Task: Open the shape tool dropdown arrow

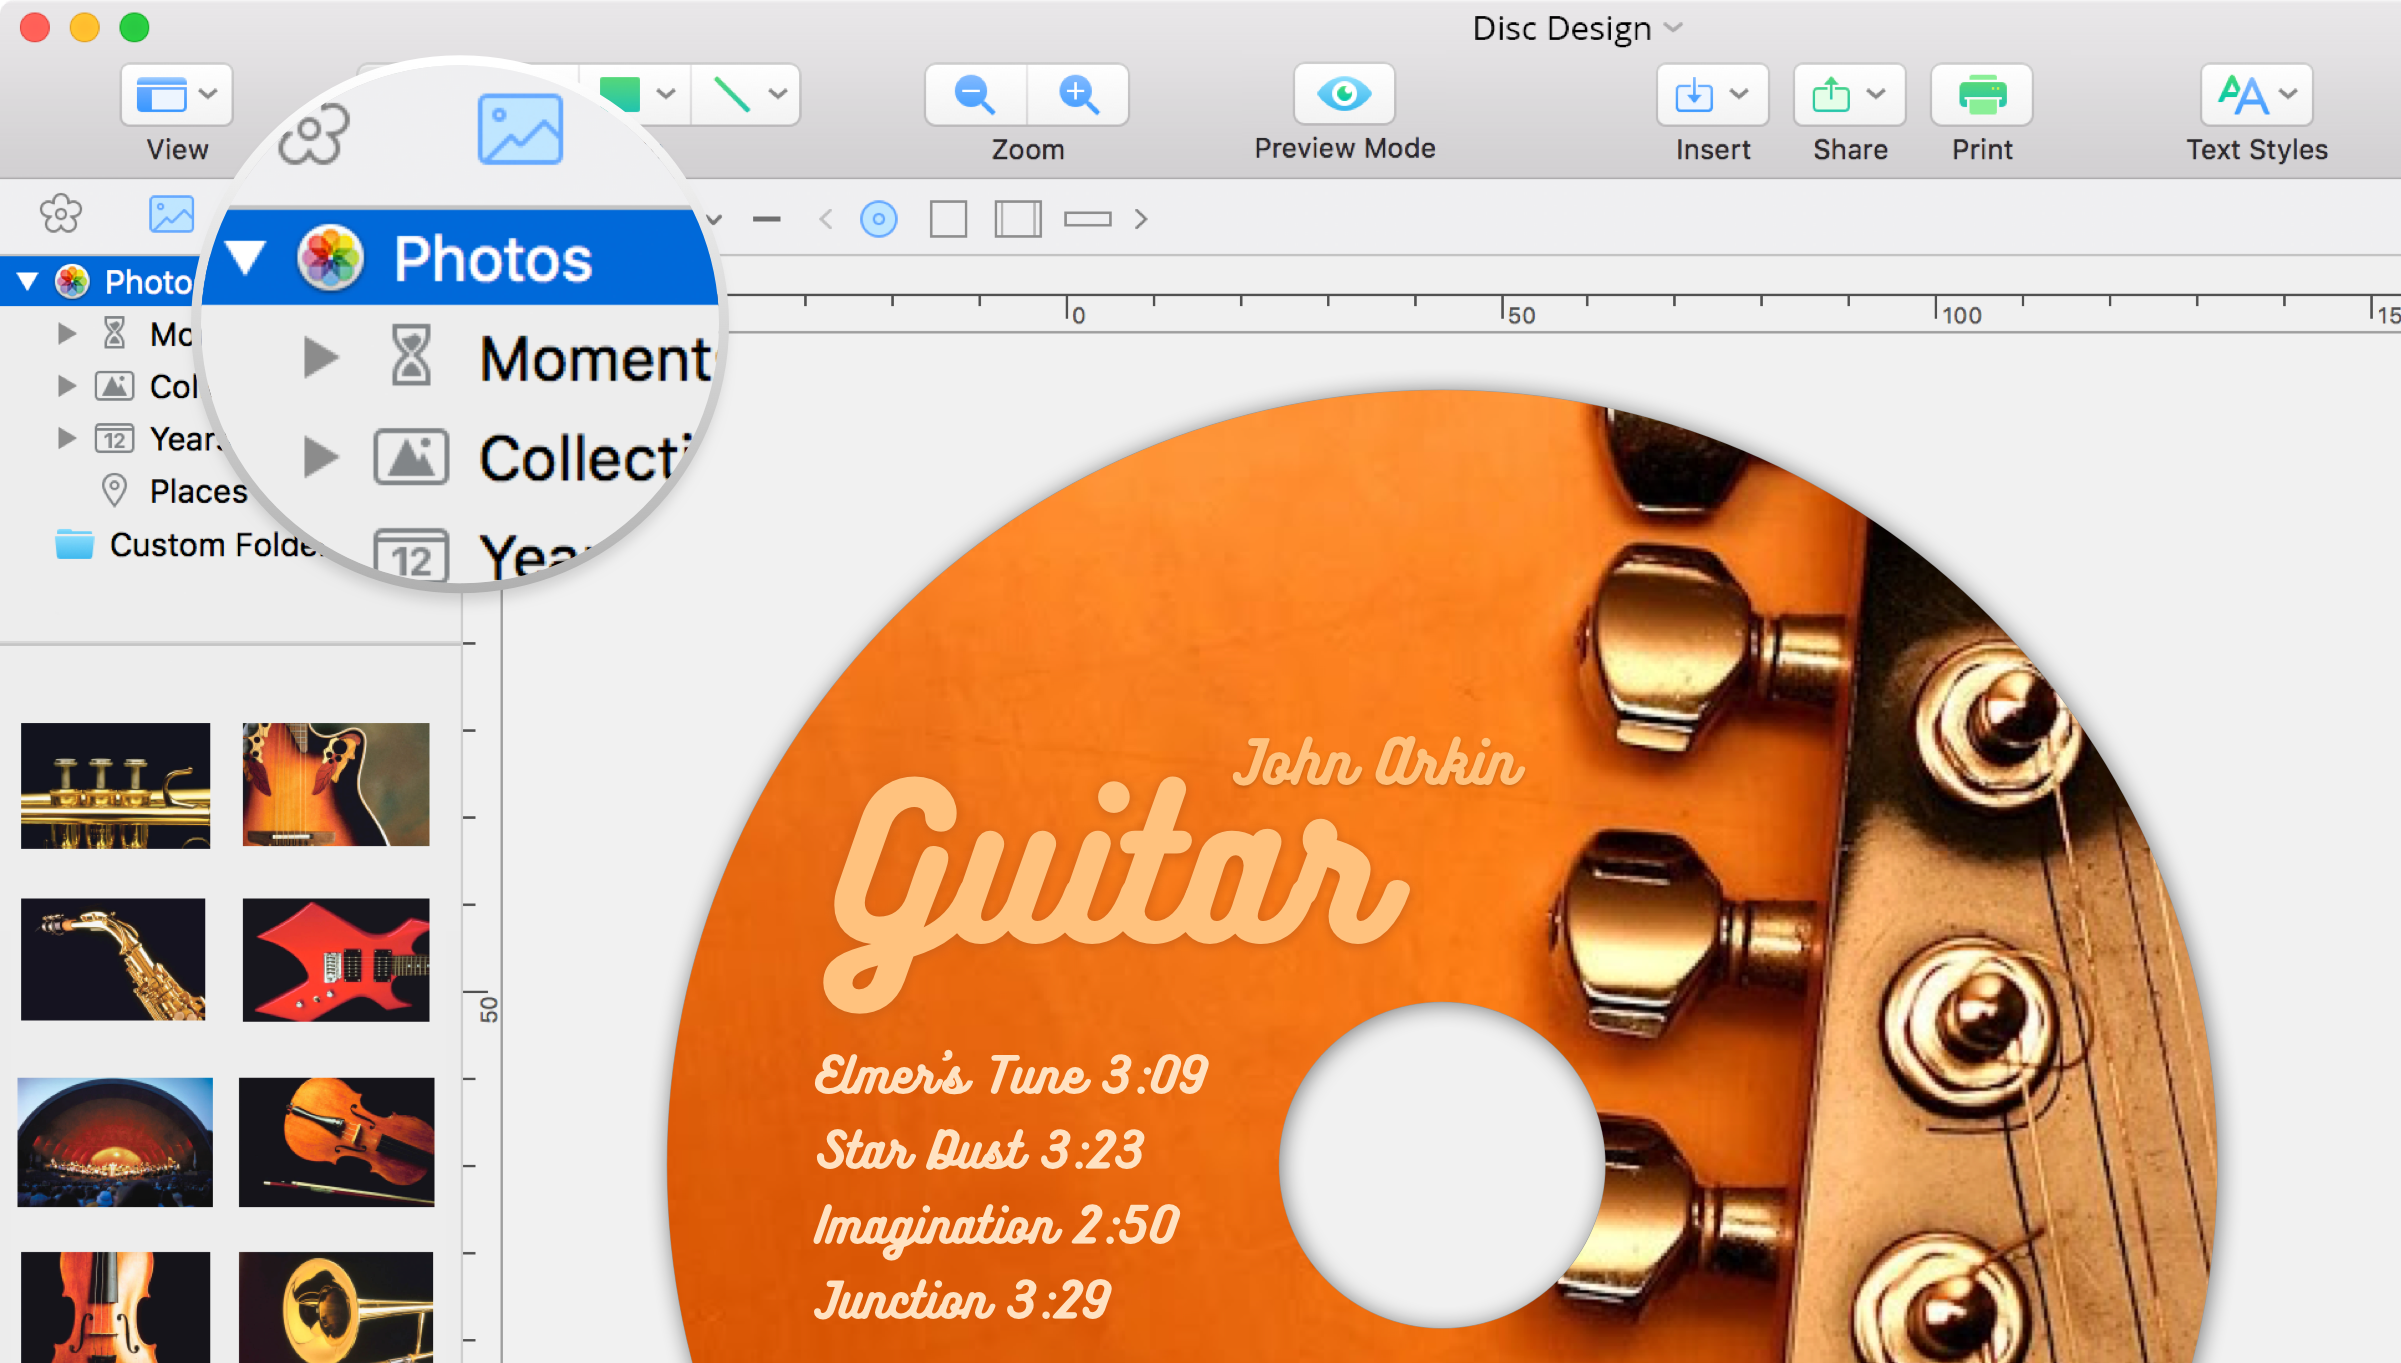Action: pos(665,94)
